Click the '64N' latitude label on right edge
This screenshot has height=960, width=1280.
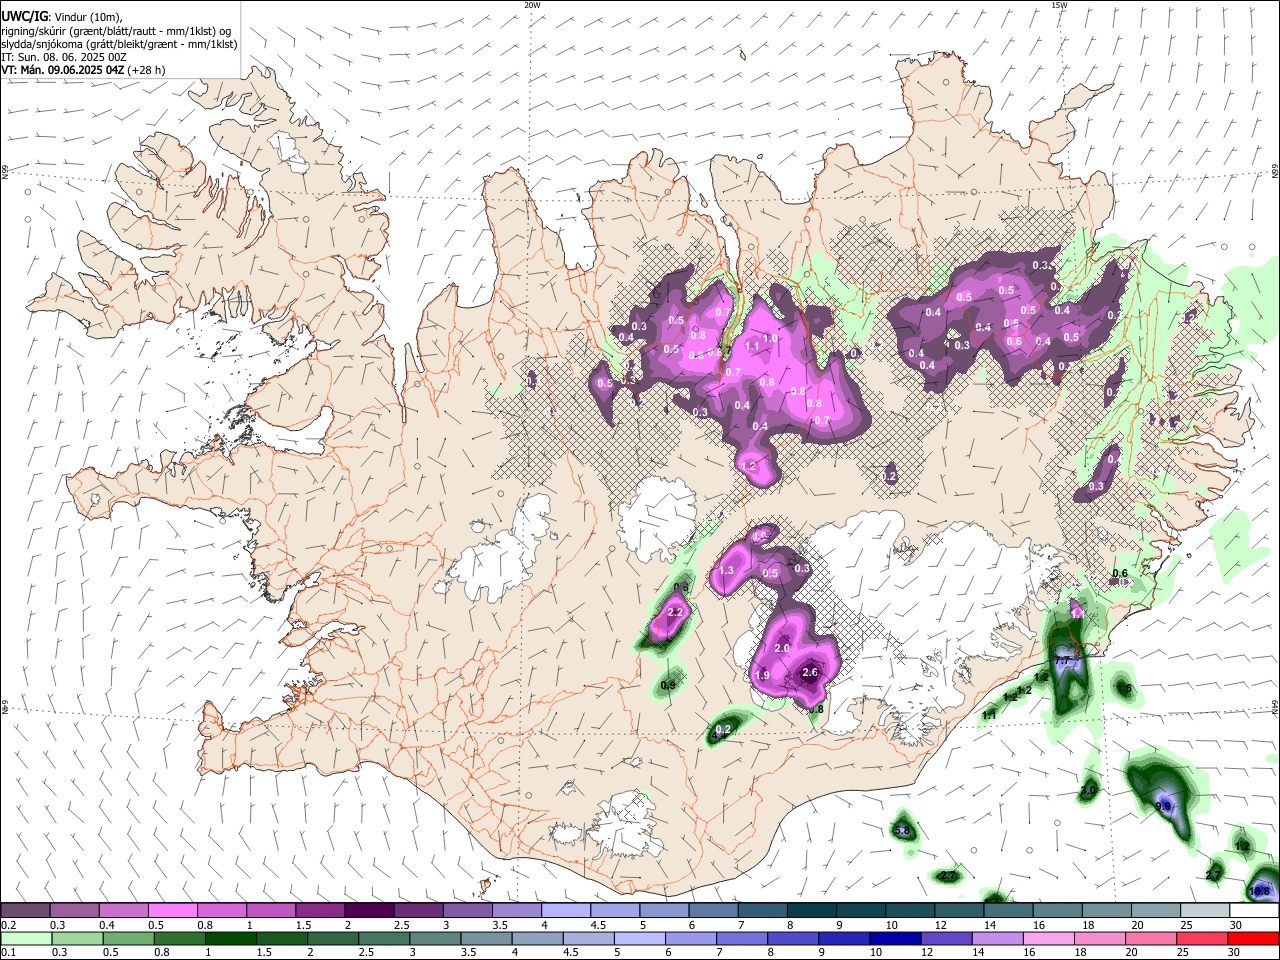point(1275,706)
